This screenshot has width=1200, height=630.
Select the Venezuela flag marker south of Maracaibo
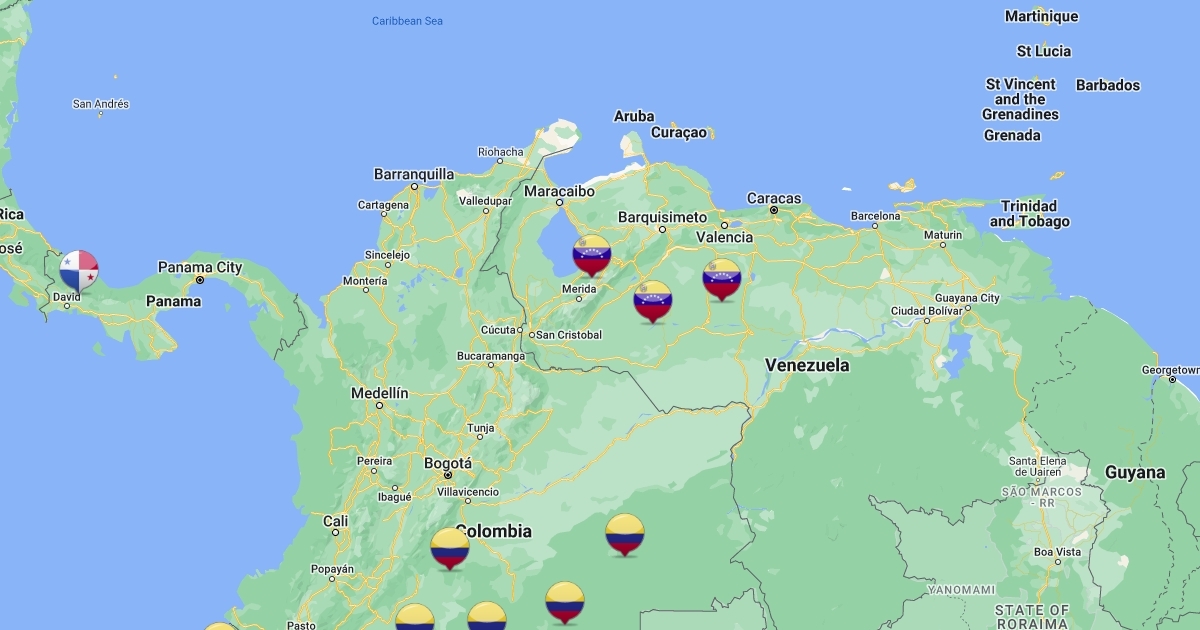click(x=592, y=254)
